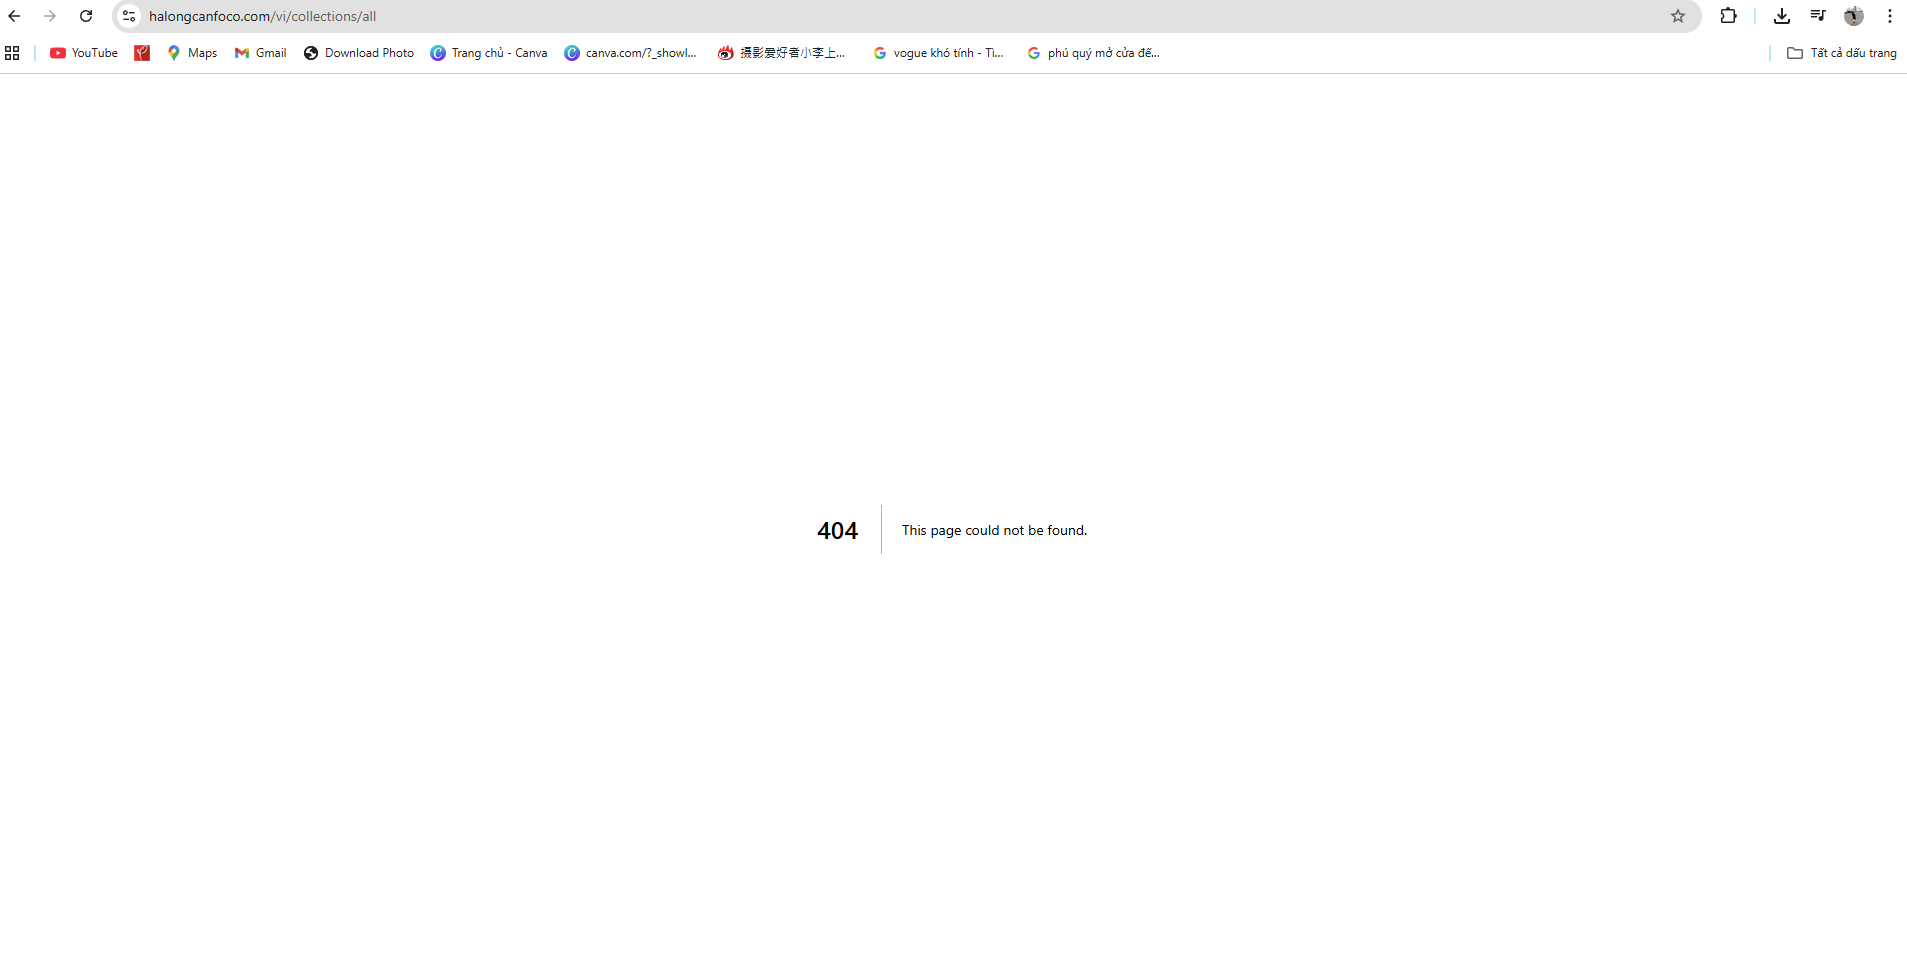
Task: Open the Trang chủ - Canva bookmark
Action: coord(489,53)
